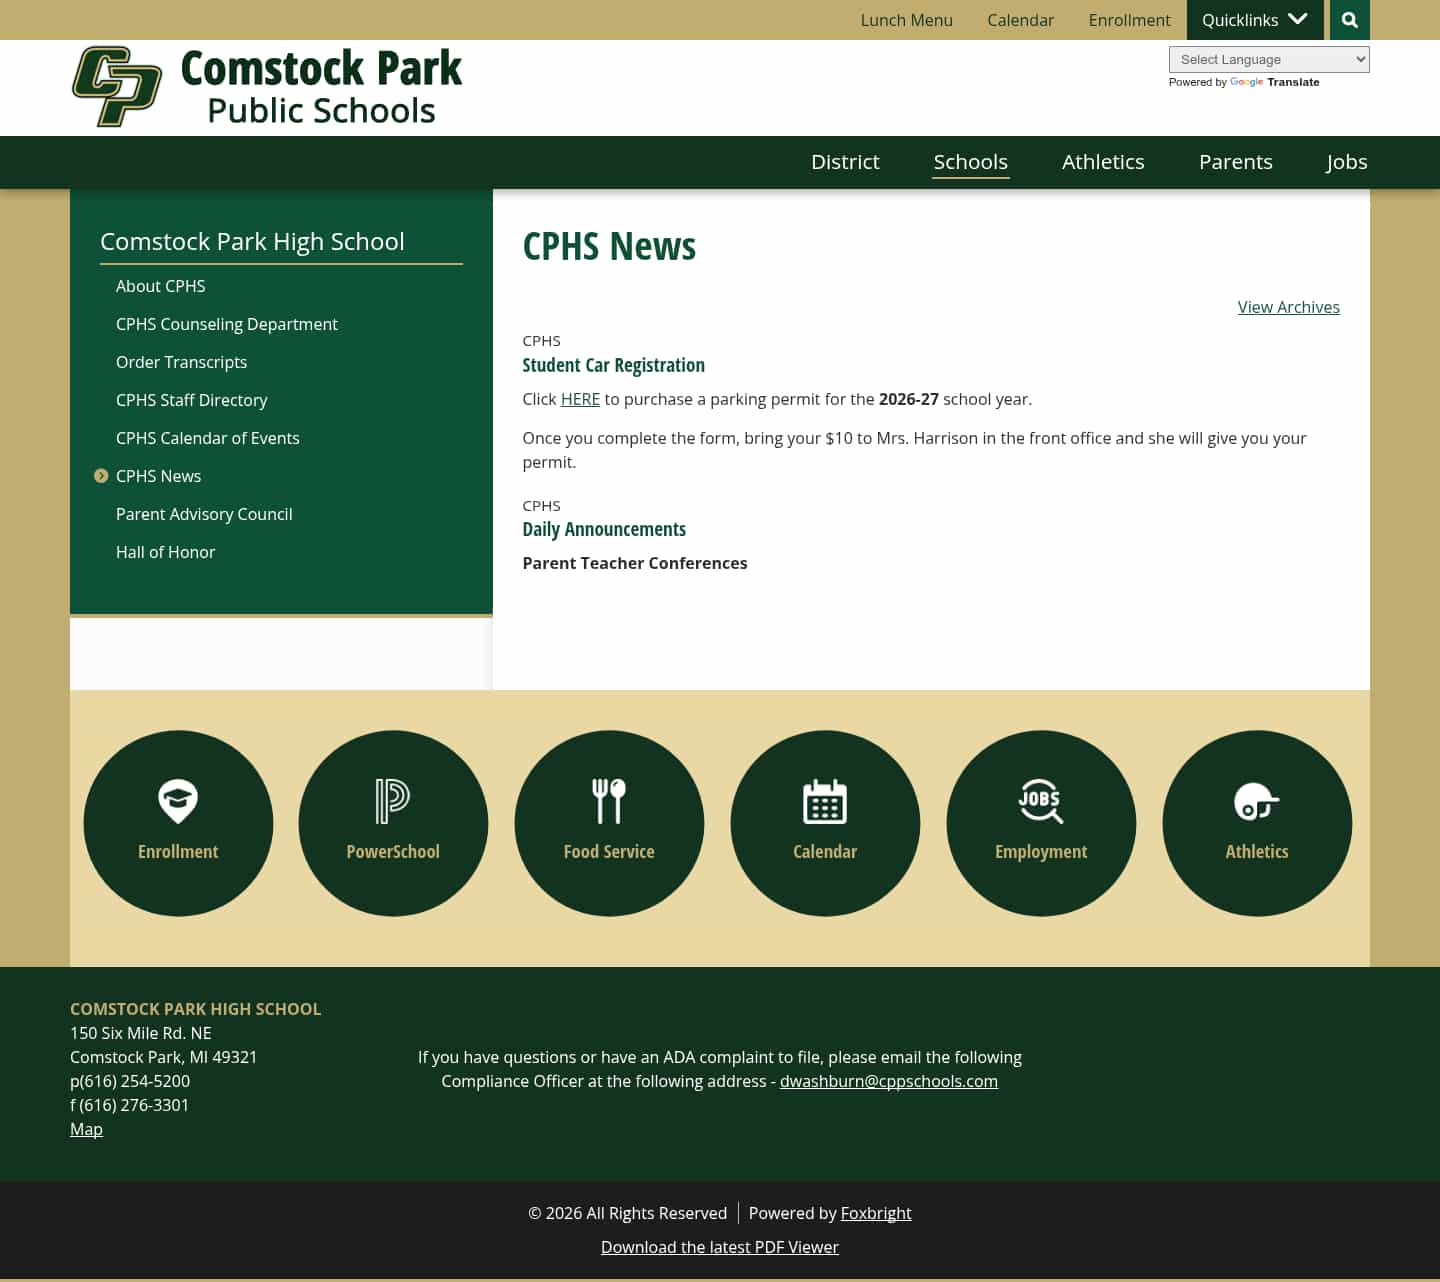Click the Map link in footer
Screen dimensions: 1440x1282
pos(86,1129)
